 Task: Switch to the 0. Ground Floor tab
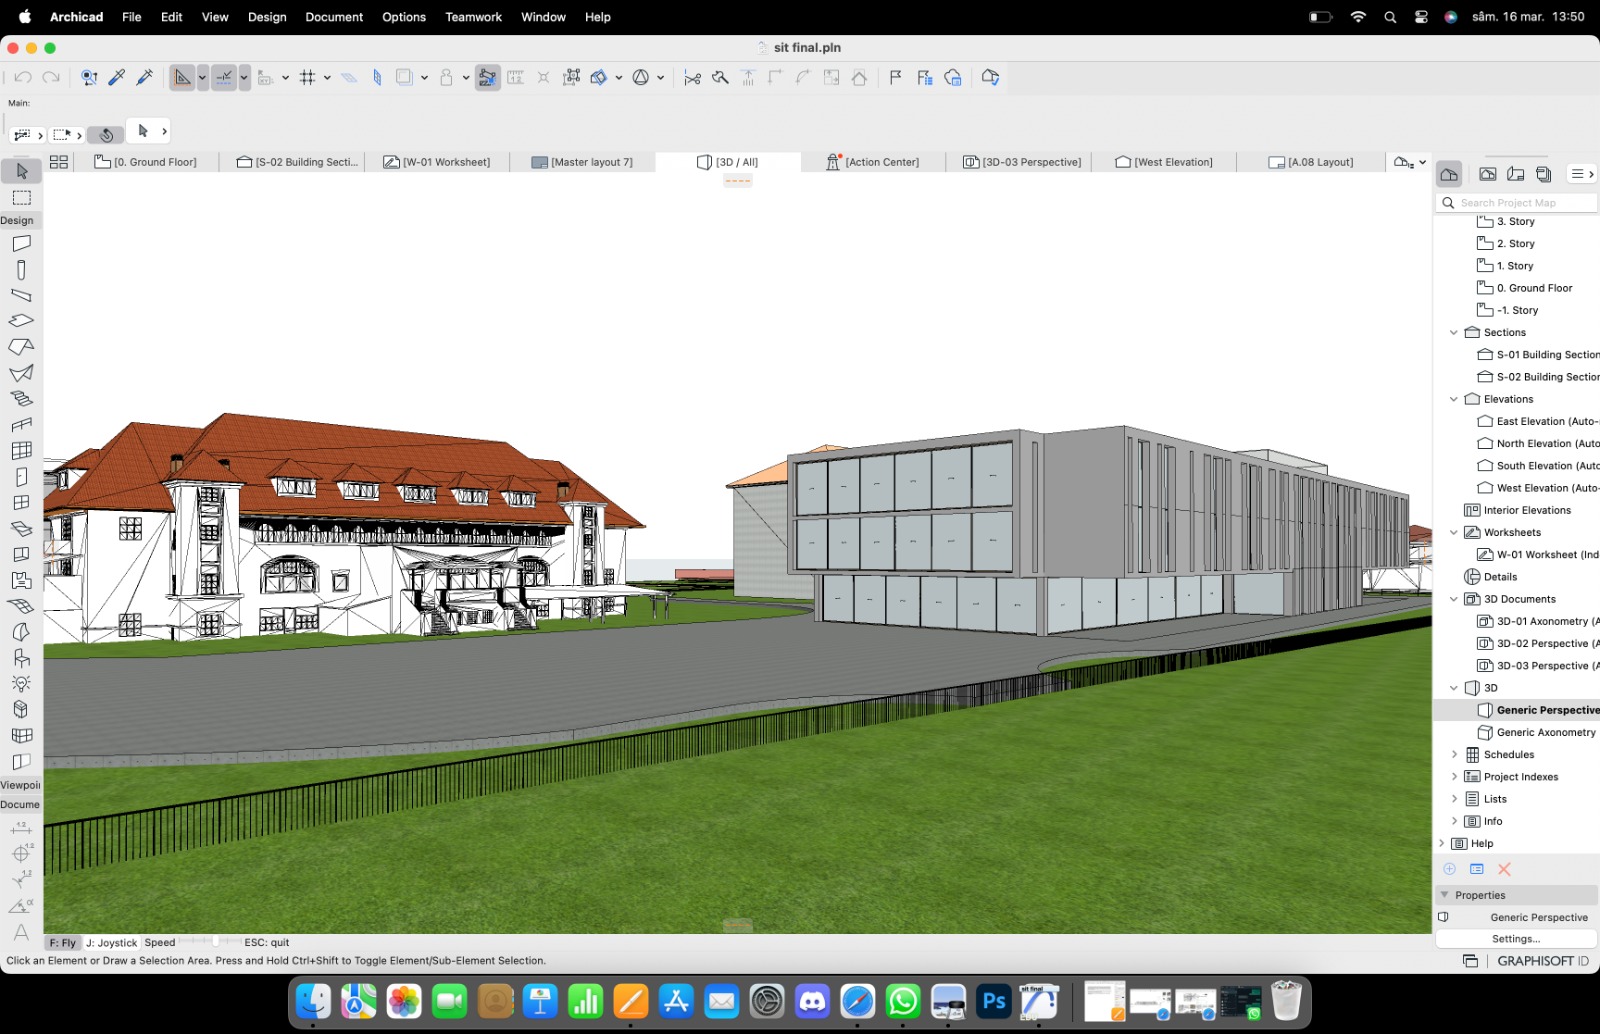point(146,162)
